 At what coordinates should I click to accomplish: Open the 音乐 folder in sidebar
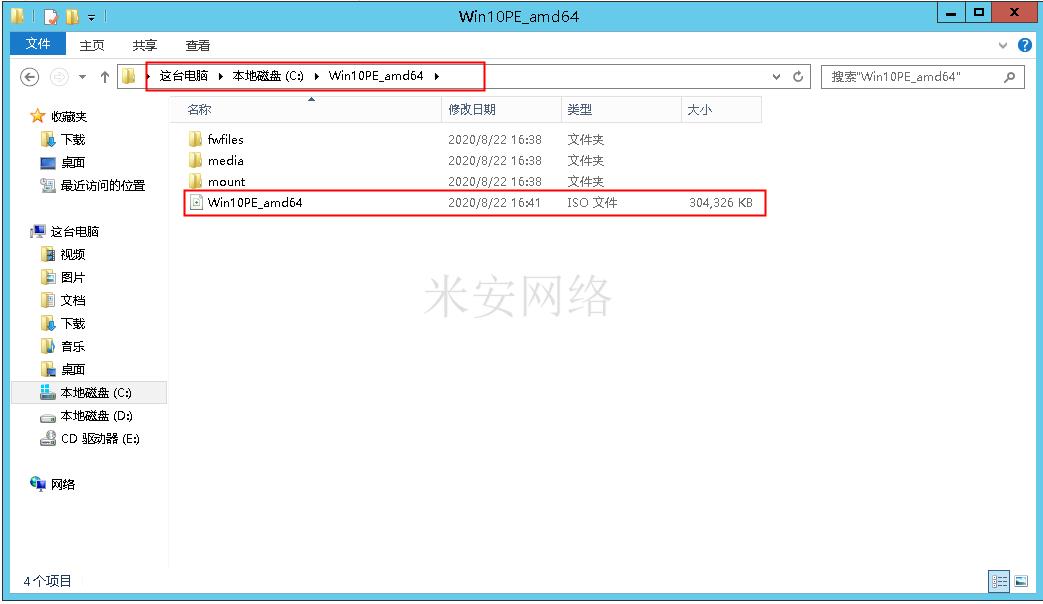(73, 346)
